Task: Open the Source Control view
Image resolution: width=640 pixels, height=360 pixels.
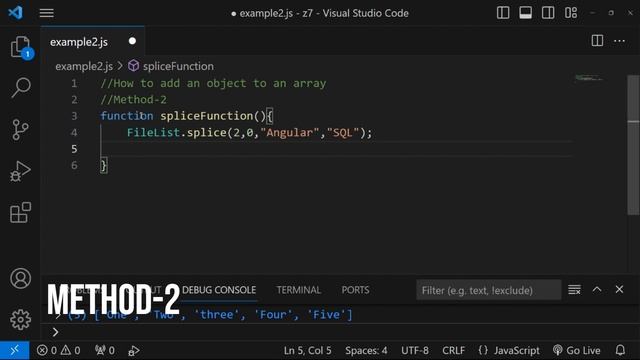Action: click(20, 130)
